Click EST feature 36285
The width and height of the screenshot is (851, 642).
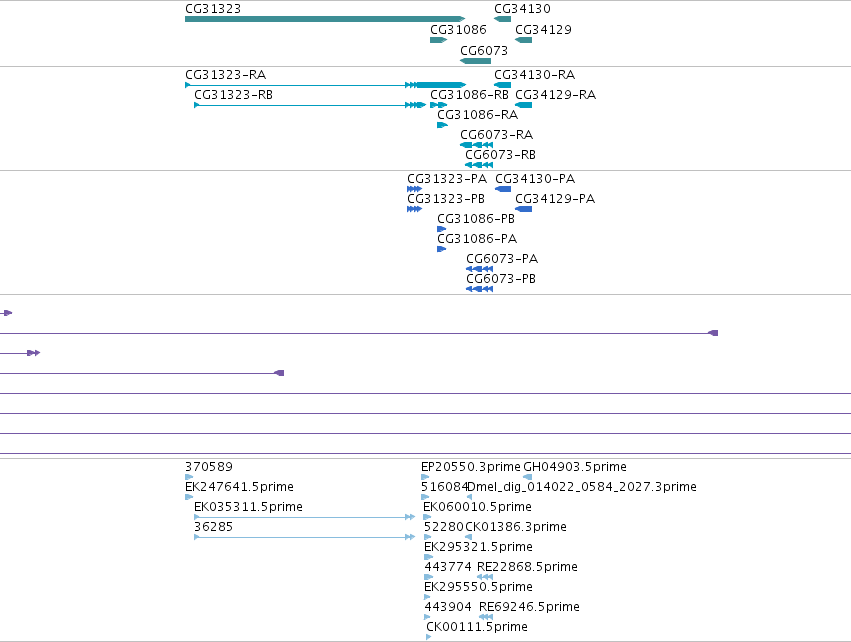click(x=213, y=527)
